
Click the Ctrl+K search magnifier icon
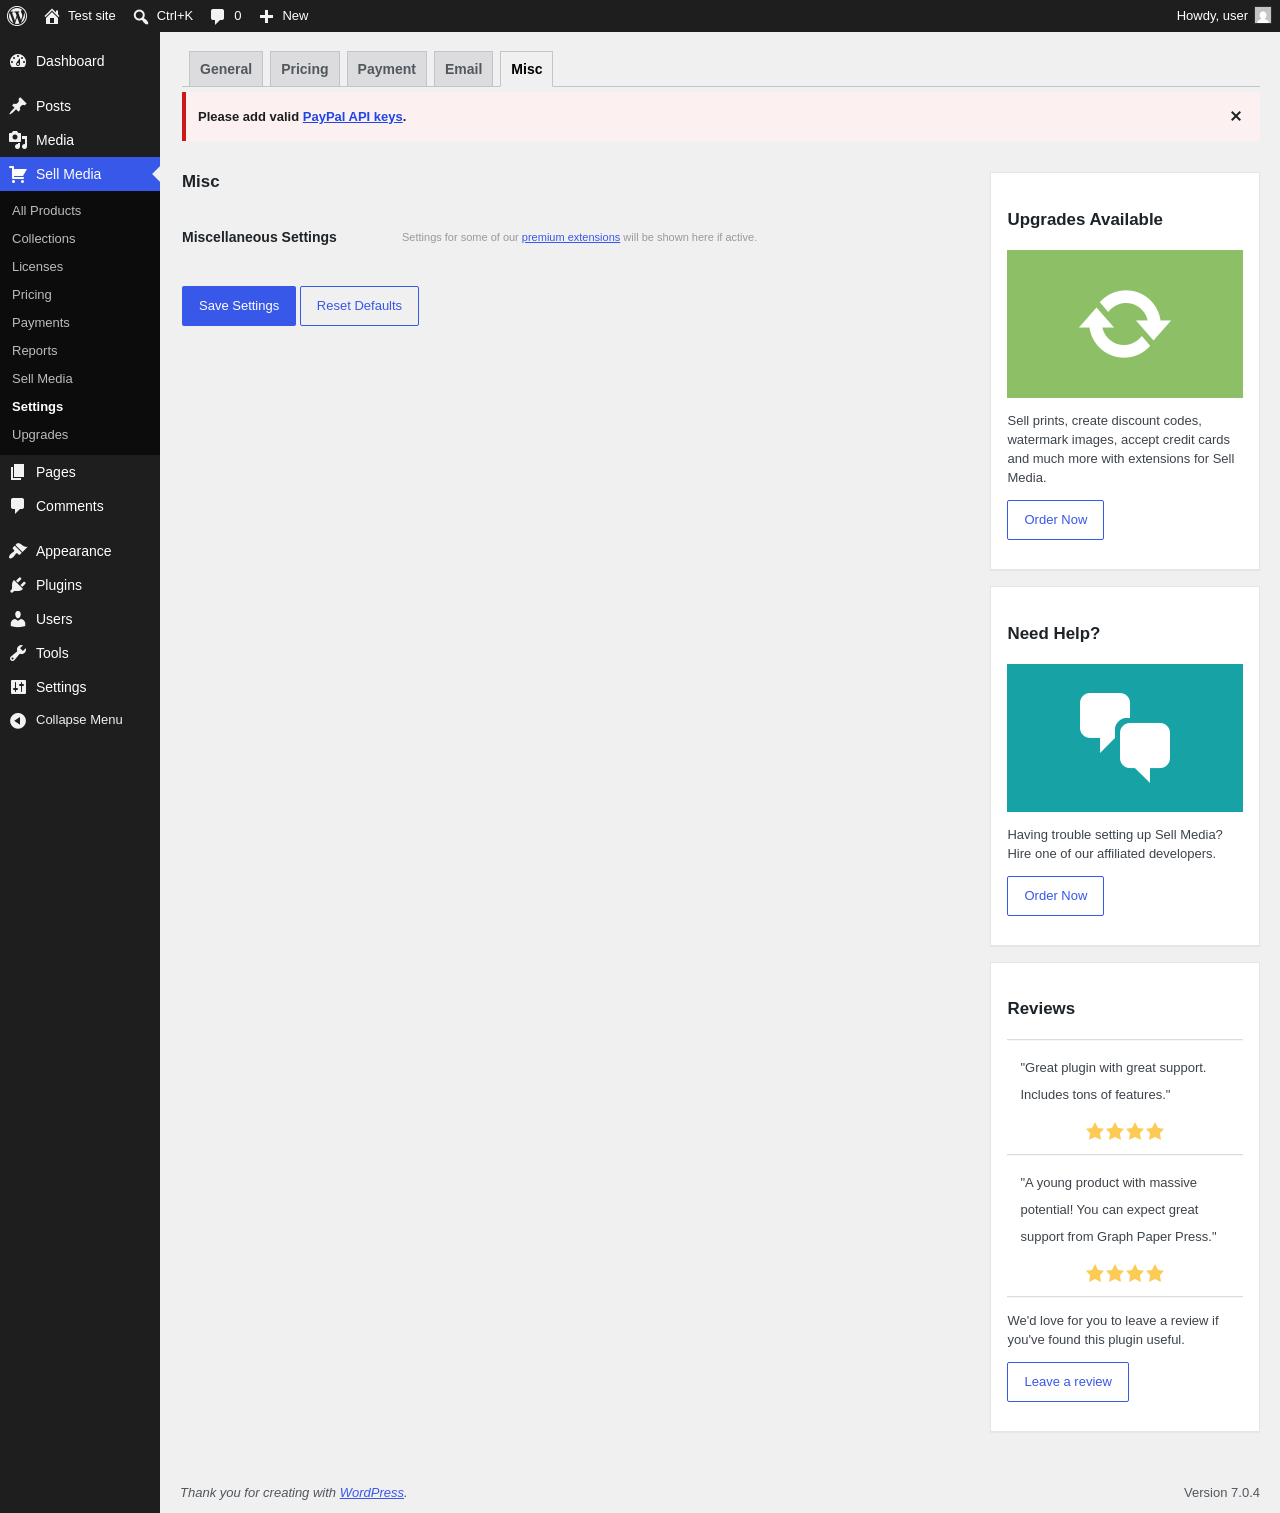click(x=141, y=16)
